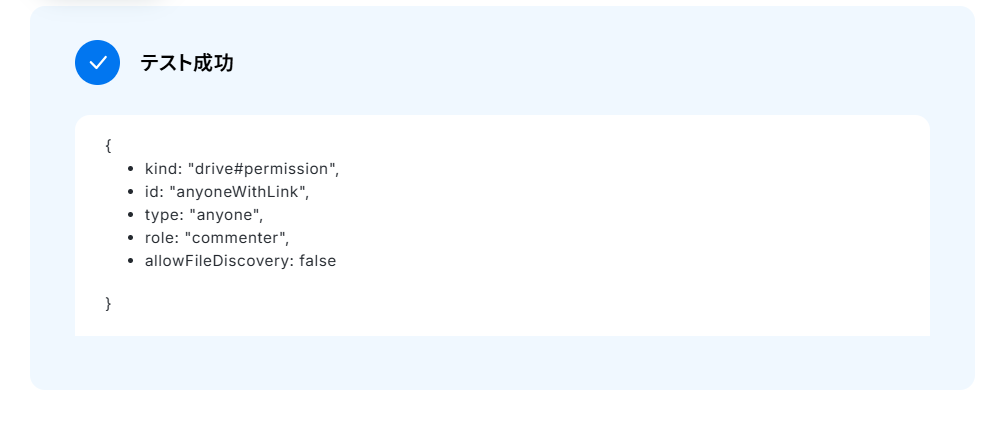1003x423 pixels.
Task: Click the closing curly brace
Action: (108, 303)
